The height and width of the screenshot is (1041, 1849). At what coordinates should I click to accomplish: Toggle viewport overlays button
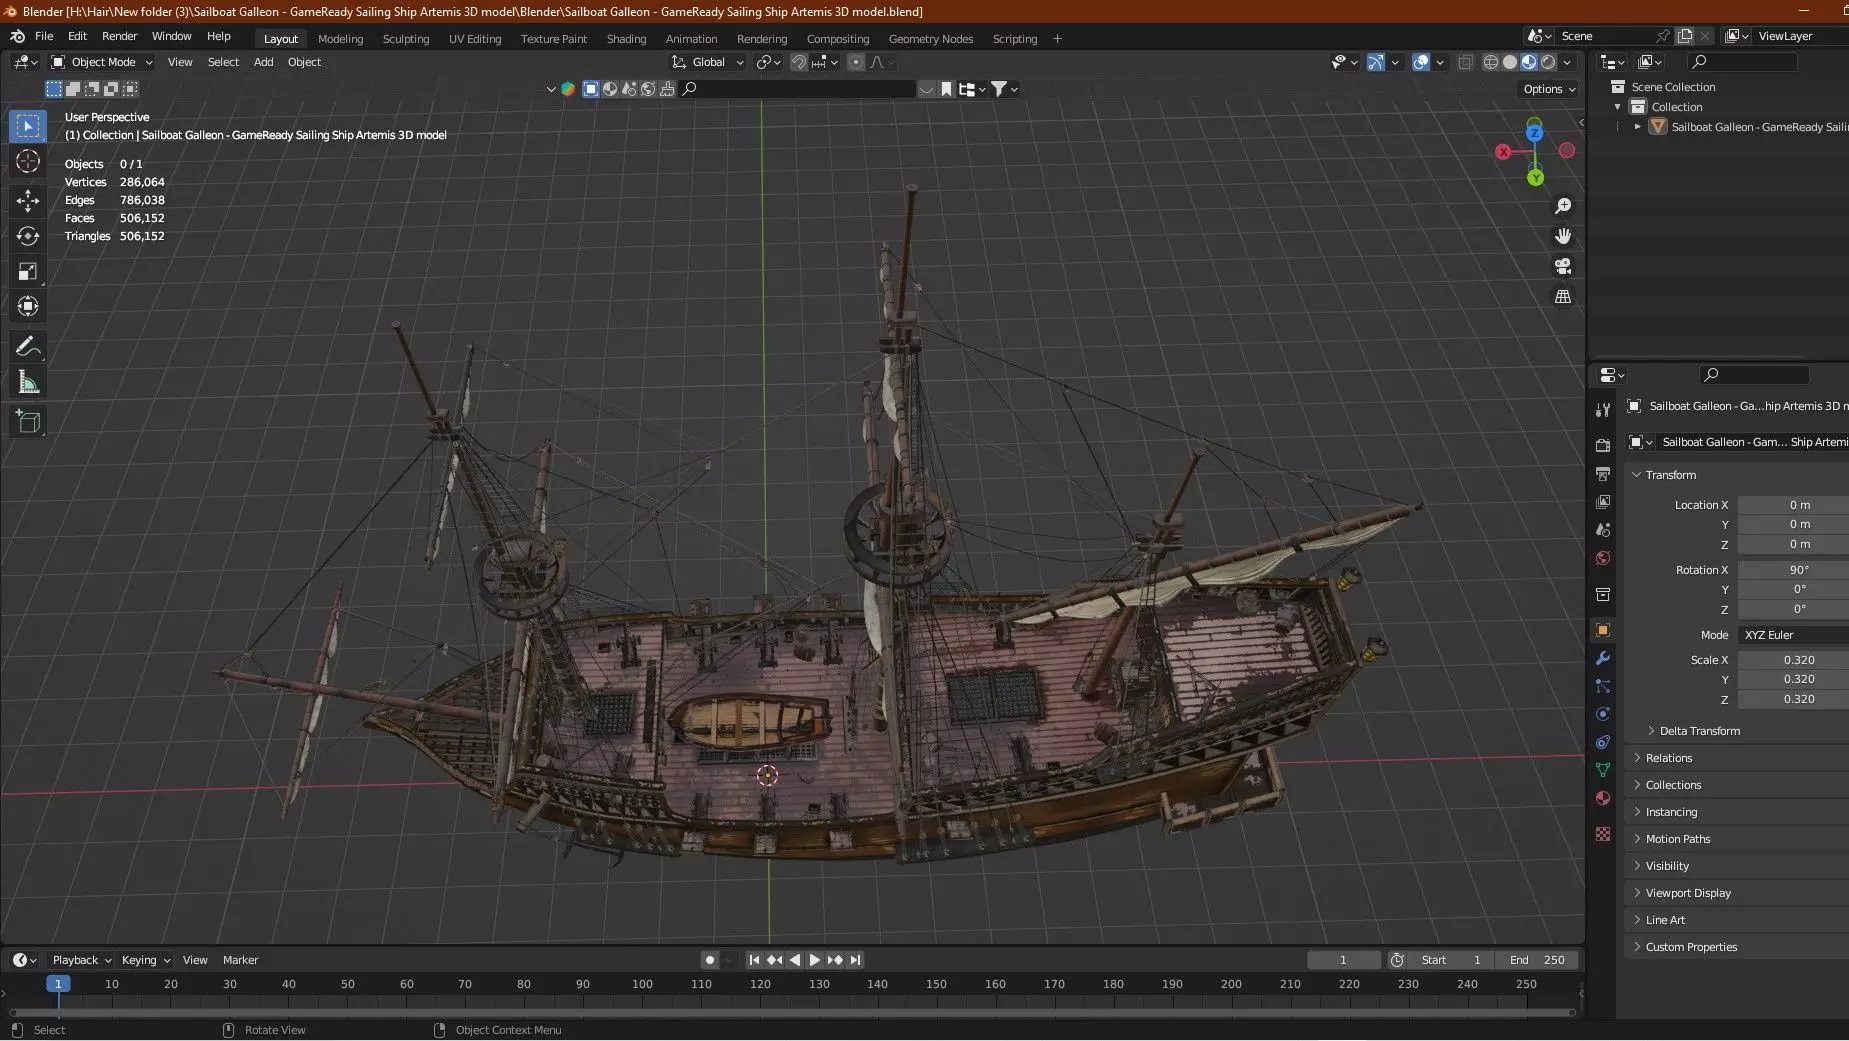[x=1421, y=62]
